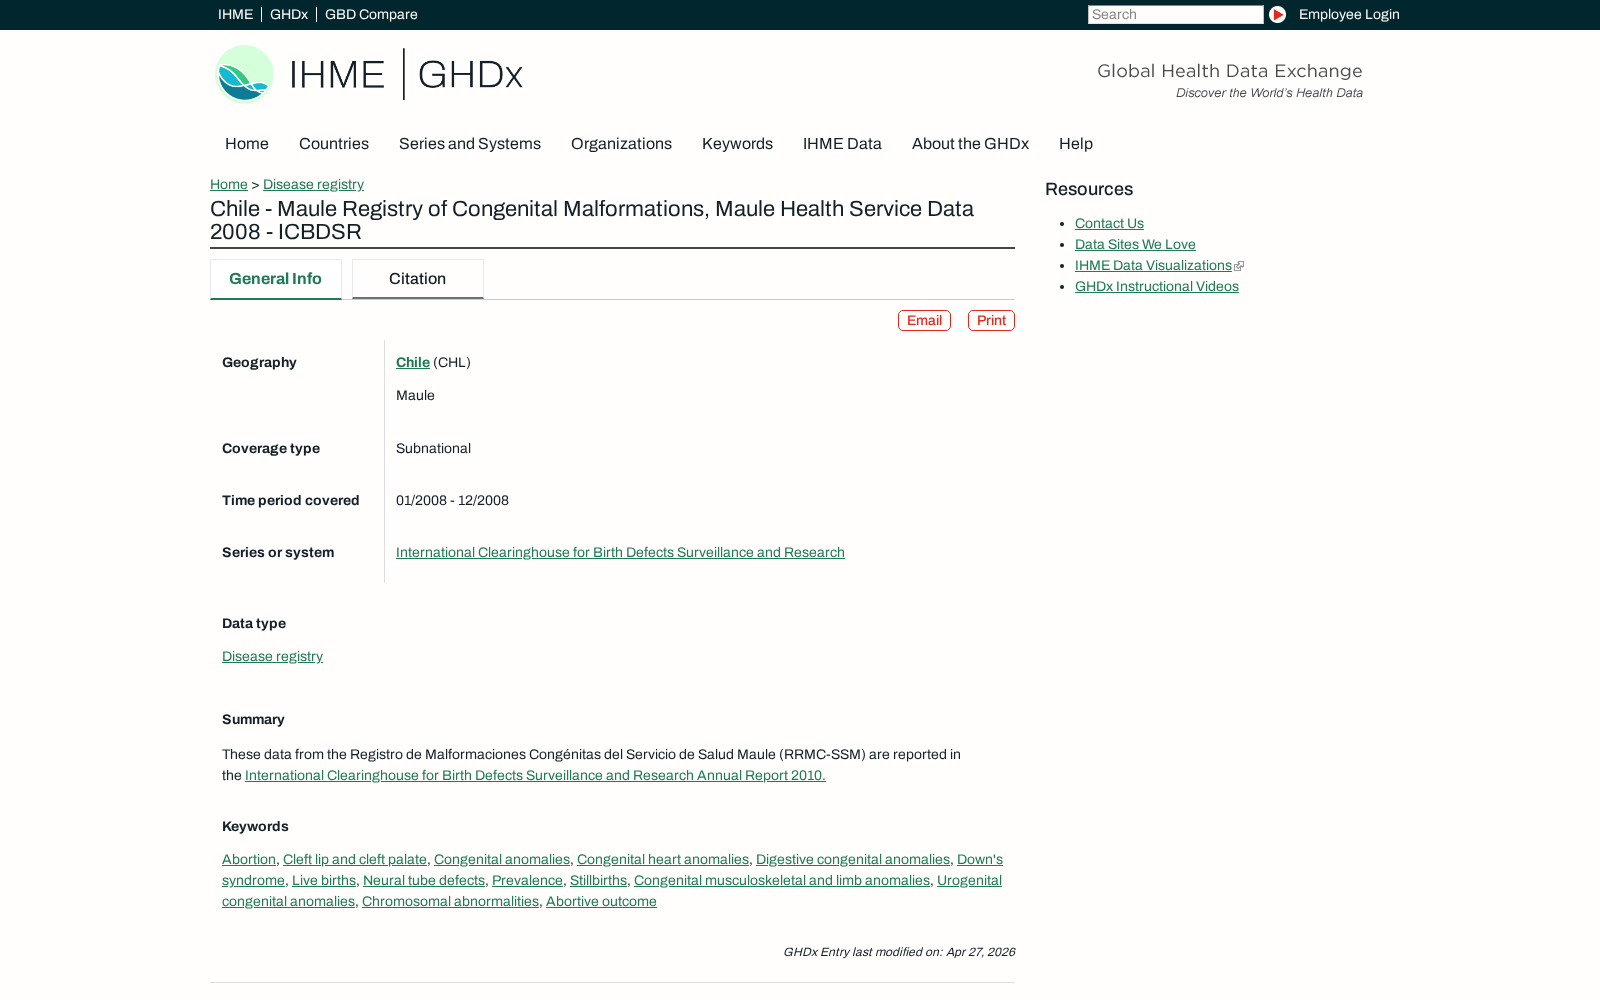Open the Keywords menu item
The image size is (1600, 1000).
[x=737, y=144]
